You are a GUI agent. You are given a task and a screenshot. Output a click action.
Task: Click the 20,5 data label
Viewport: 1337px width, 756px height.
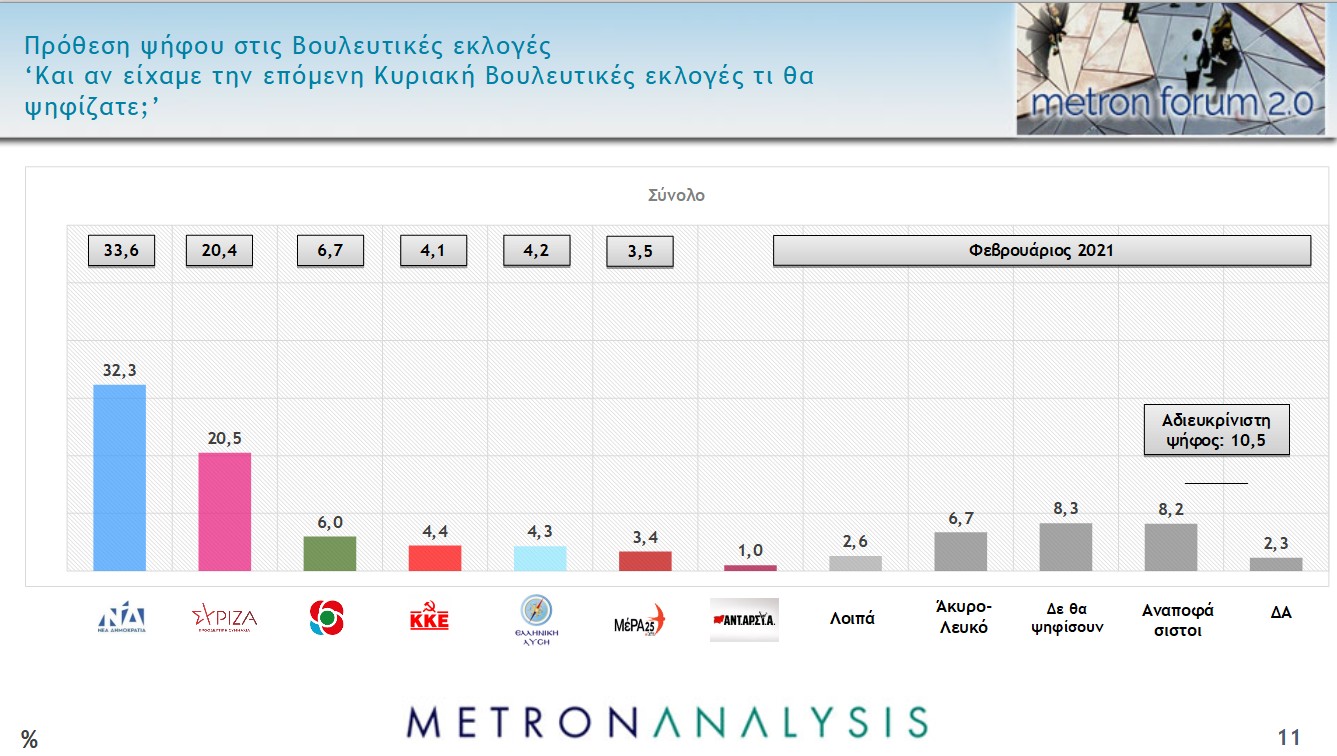pyautogui.click(x=224, y=438)
